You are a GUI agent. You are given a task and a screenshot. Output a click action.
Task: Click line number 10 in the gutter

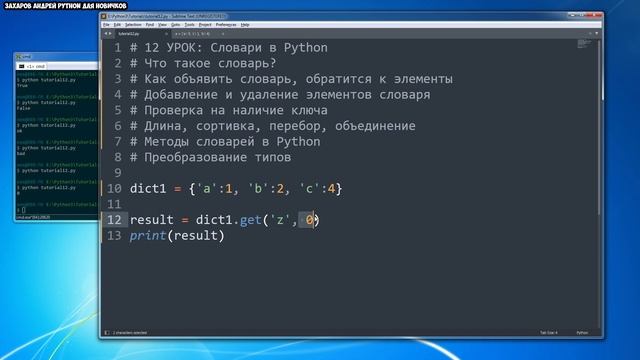[x=114, y=189]
